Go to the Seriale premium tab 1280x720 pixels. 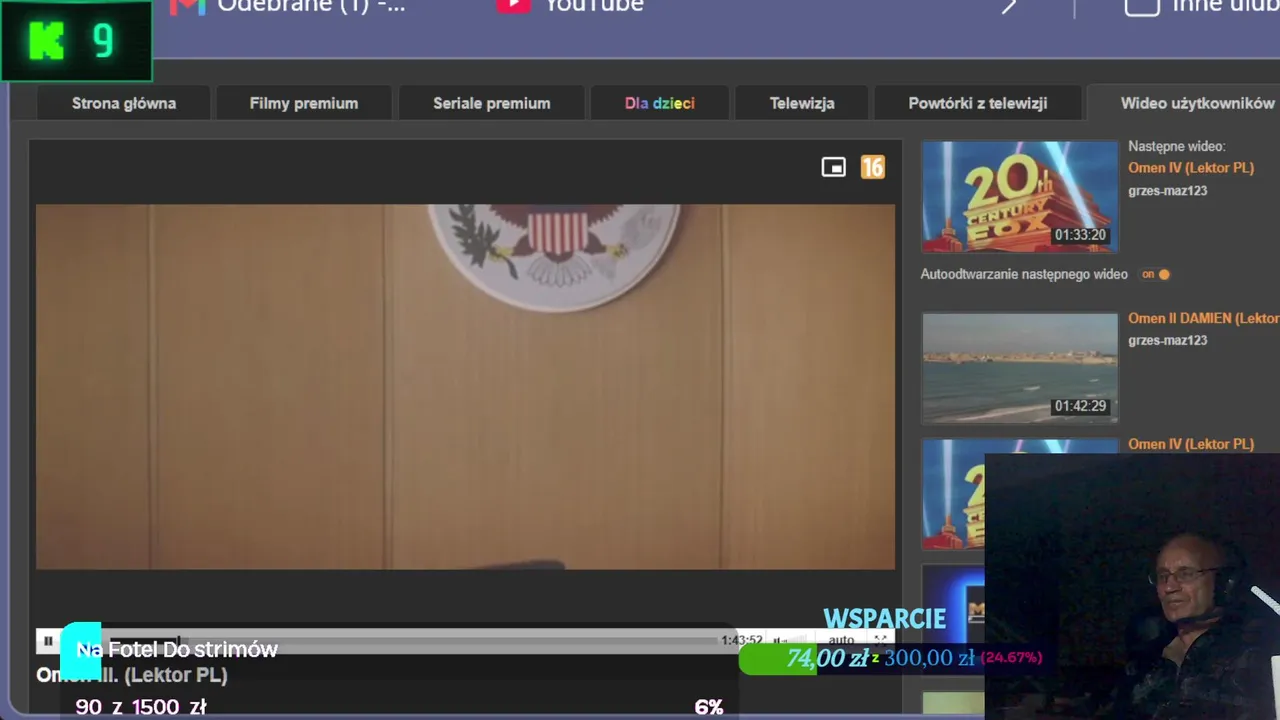click(492, 103)
